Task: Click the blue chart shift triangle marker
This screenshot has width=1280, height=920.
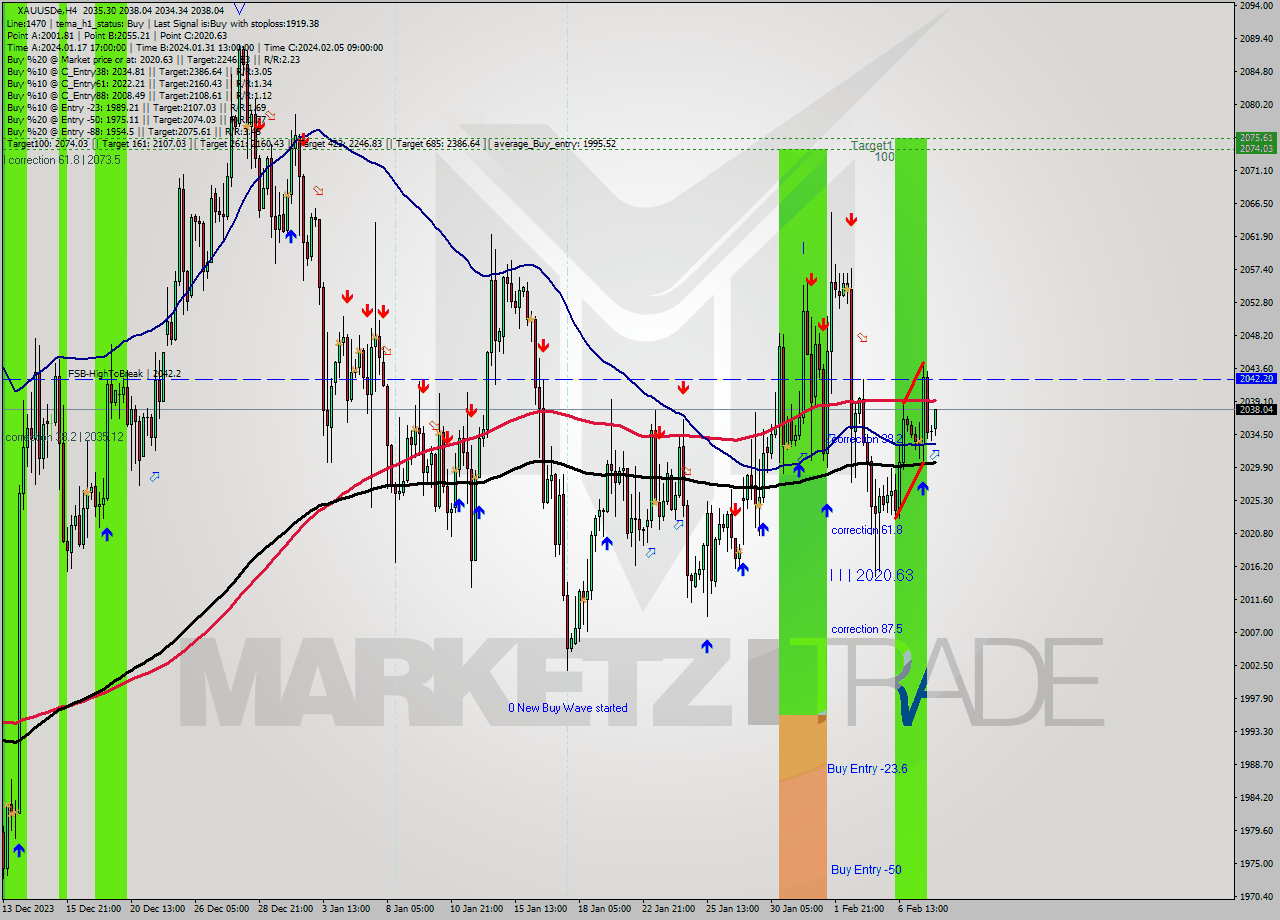Action: (x=238, y=8)
